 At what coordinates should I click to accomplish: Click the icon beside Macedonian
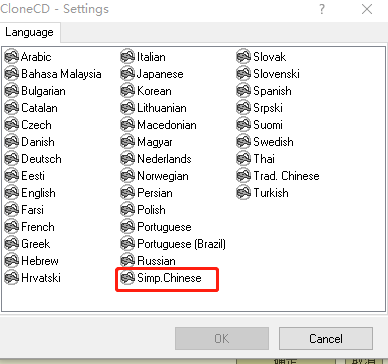point(128,125)
